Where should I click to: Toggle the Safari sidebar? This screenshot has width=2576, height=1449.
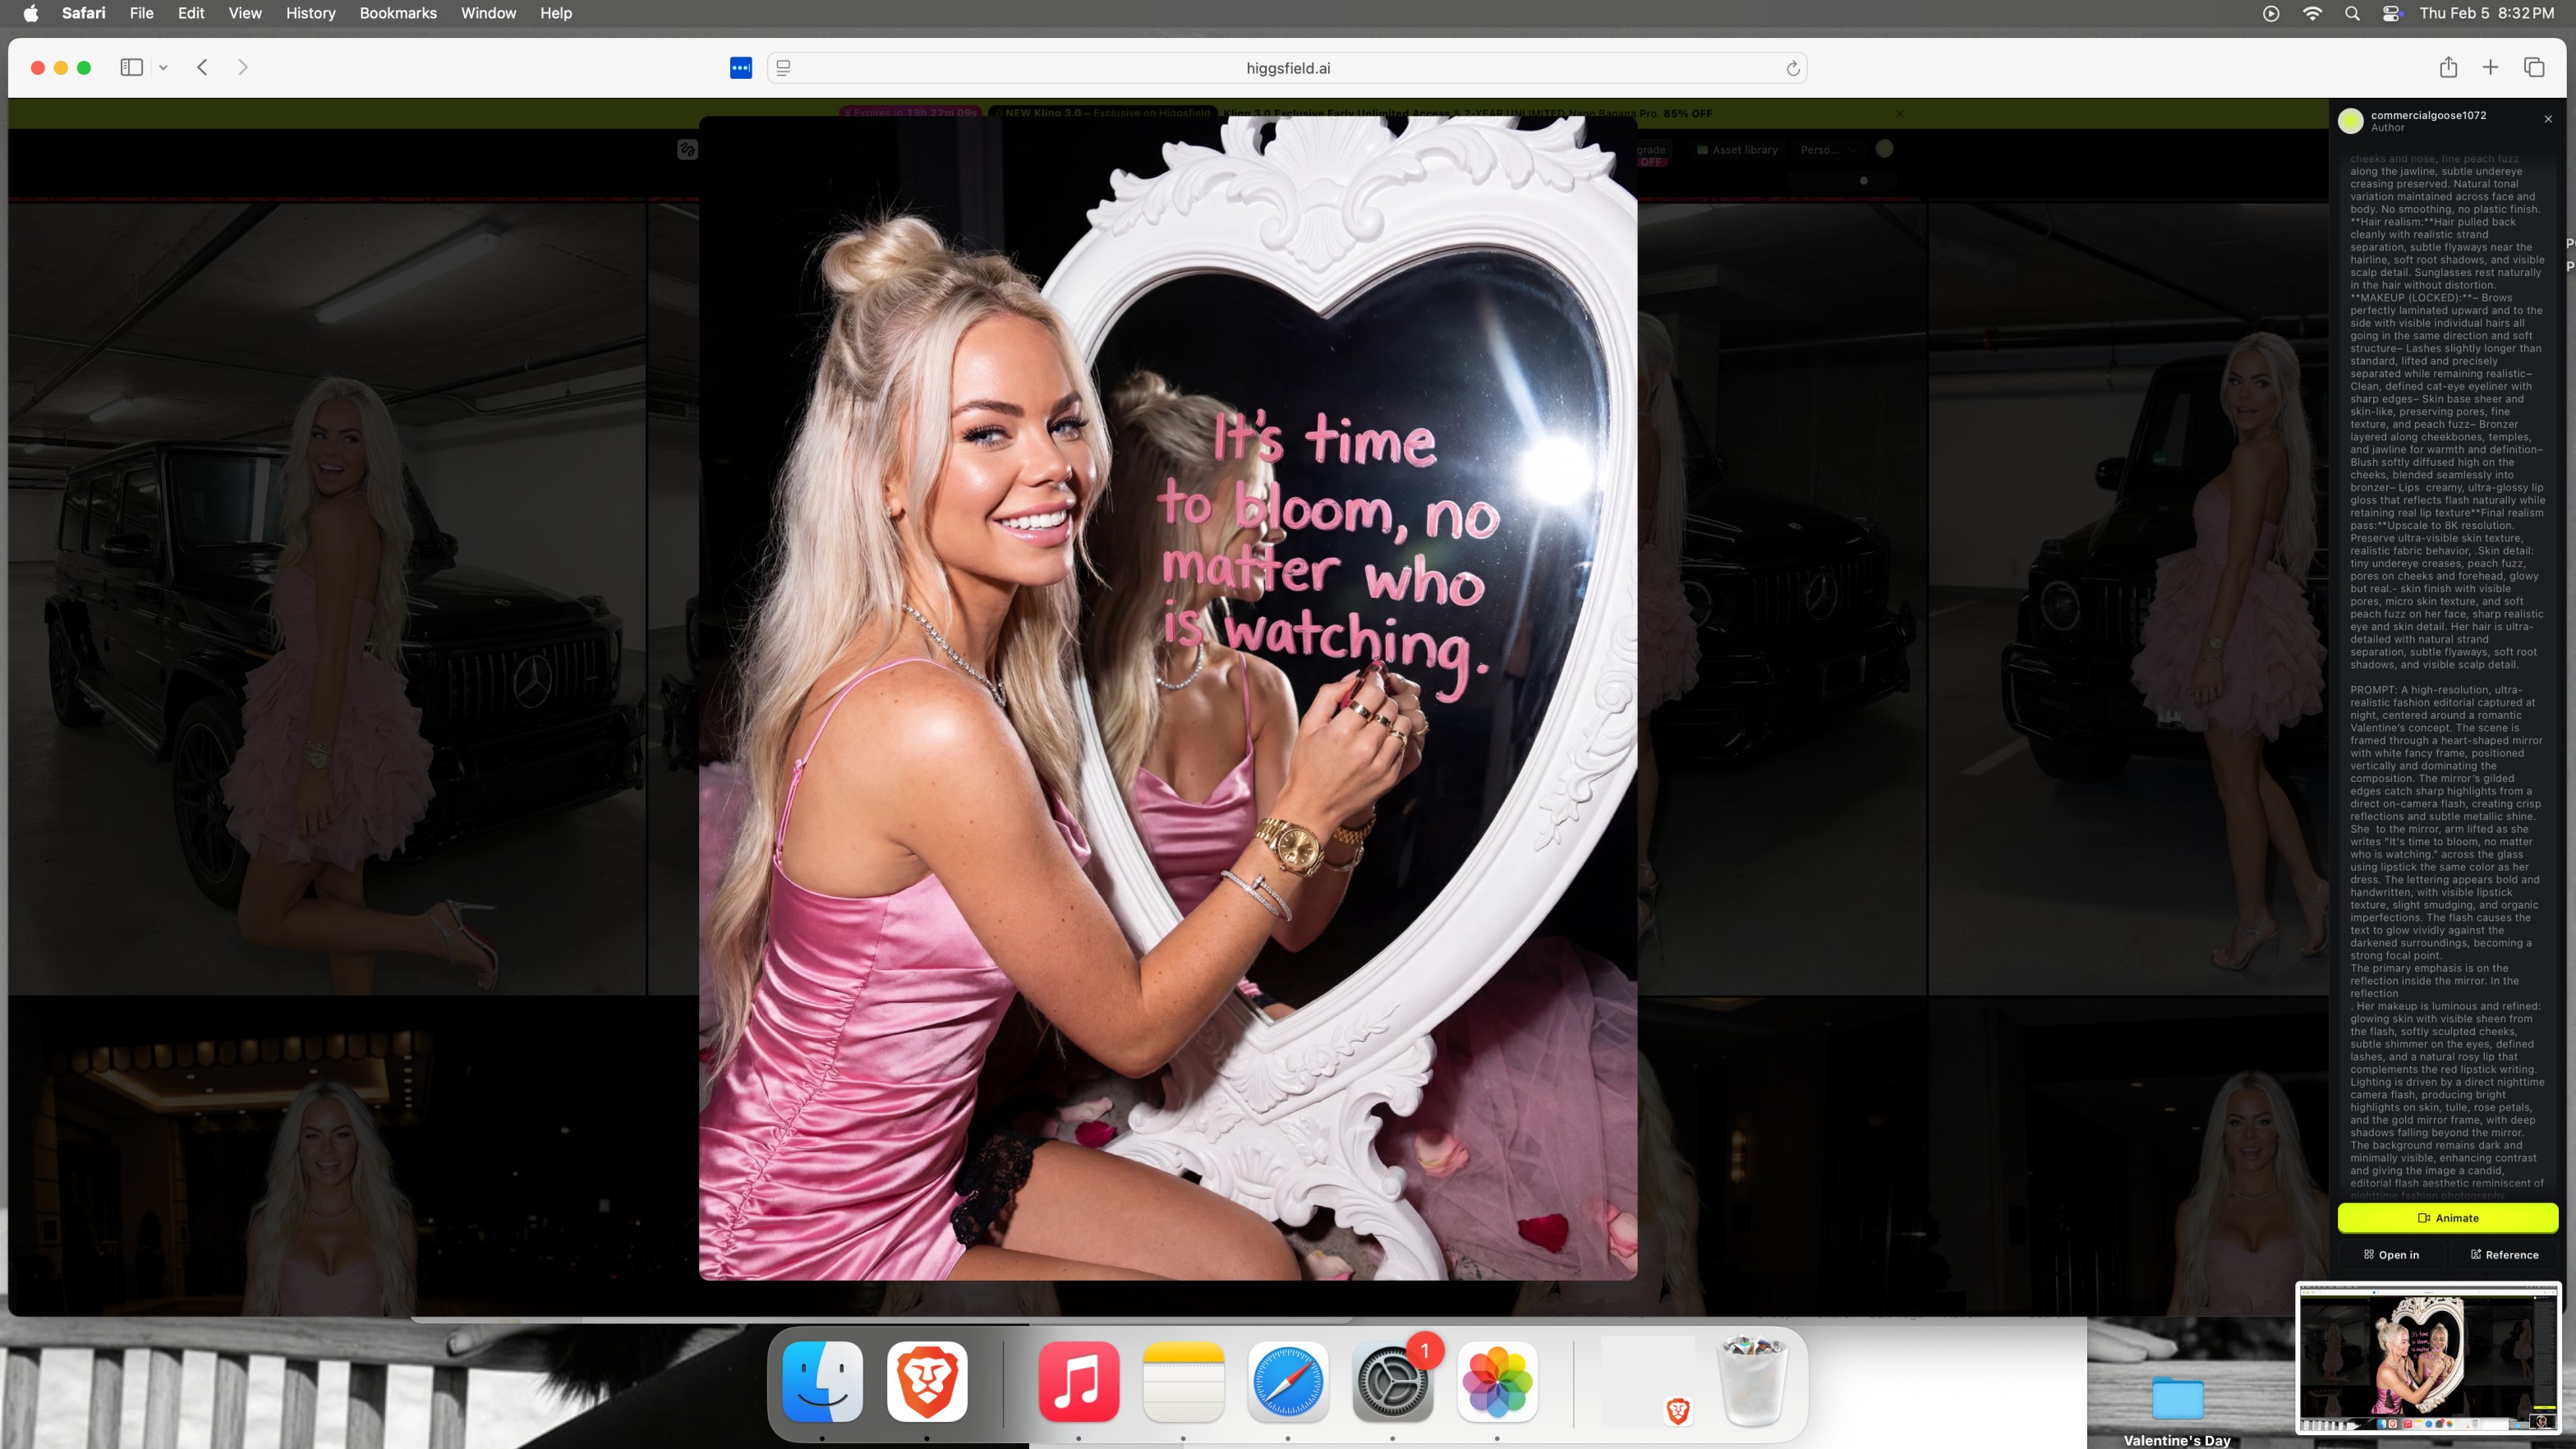click(x=131, y=67)
